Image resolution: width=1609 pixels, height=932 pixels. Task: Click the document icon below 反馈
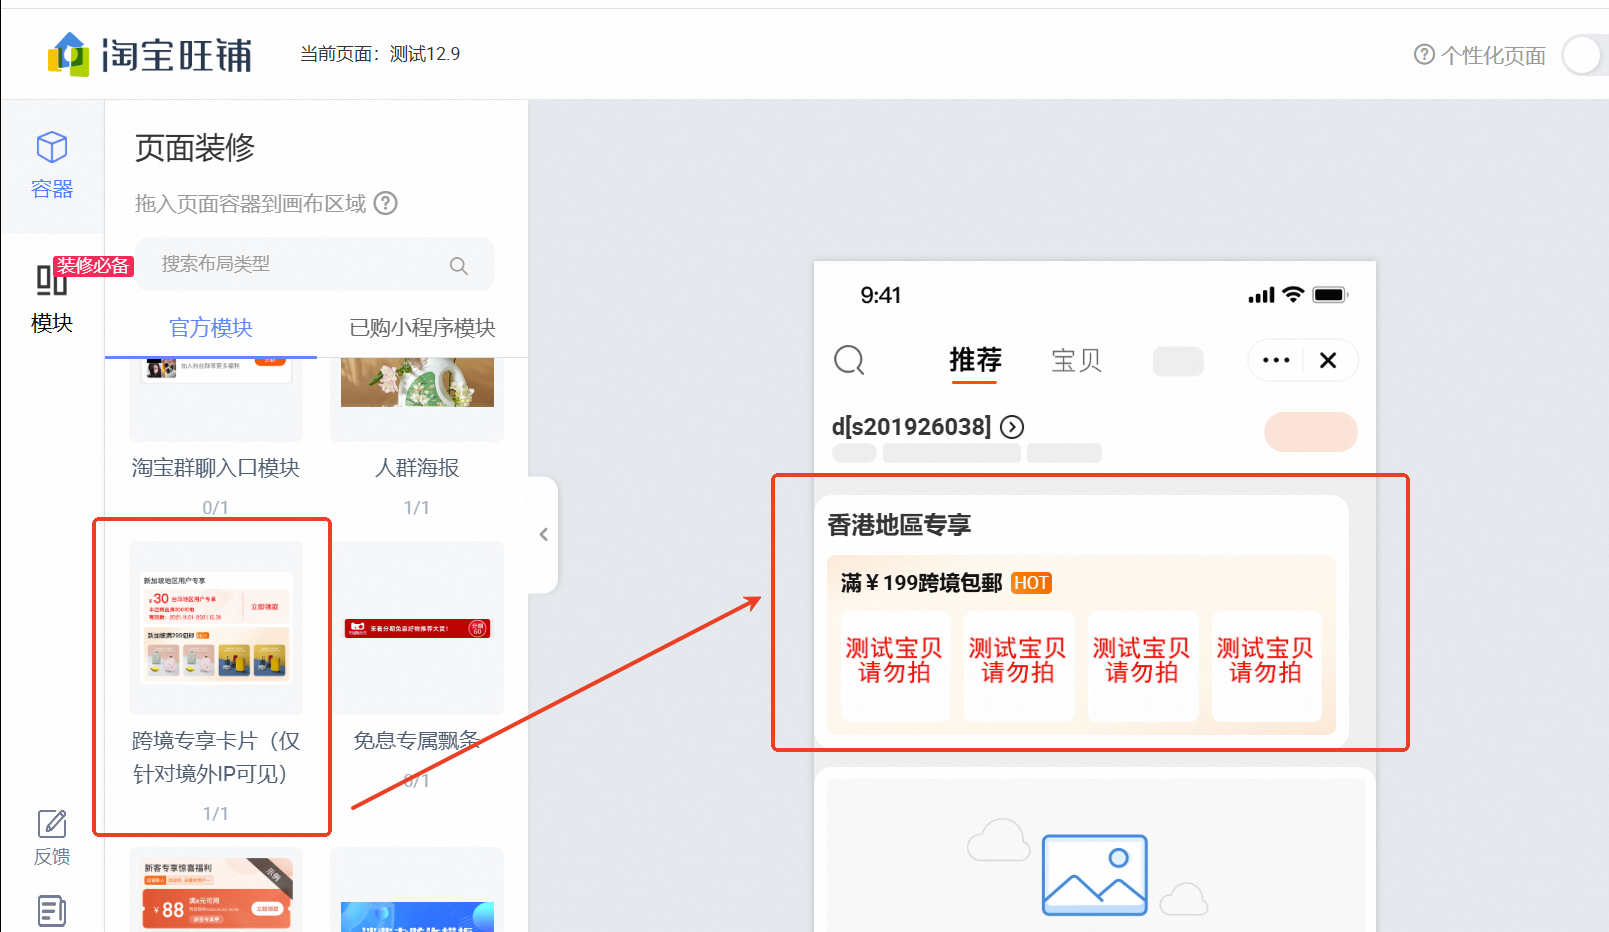pos(52,910)
